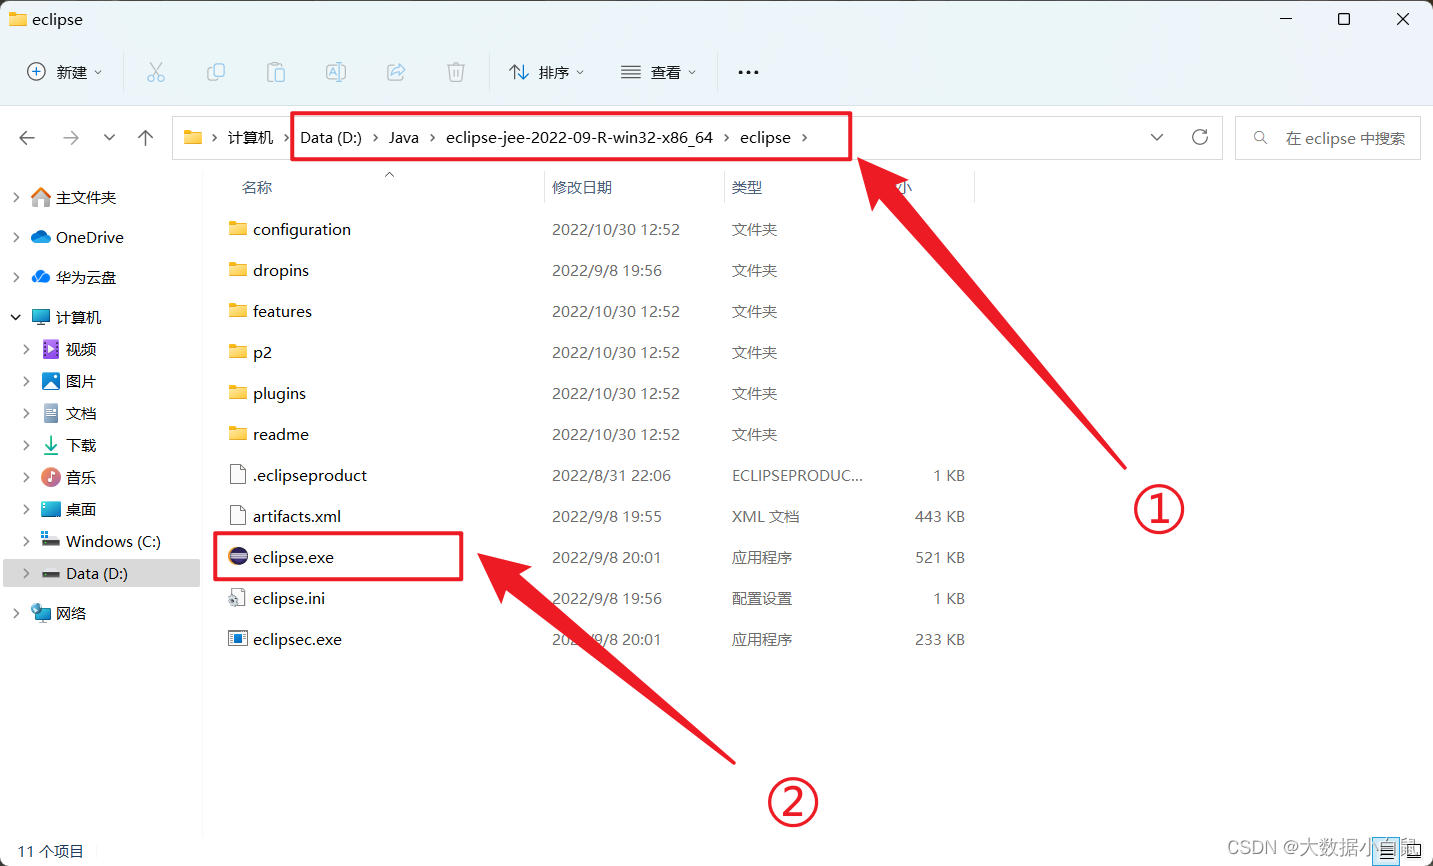The width and height of the screenshot is (1433, 866).
Task: Click the Refresh button in address bar
Action: (x=1200, y=137)
